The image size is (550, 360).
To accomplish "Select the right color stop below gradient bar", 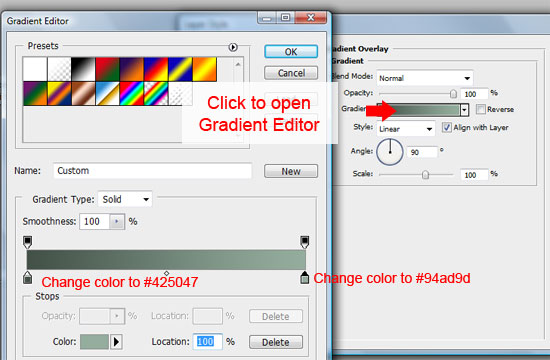I will tap(304, 277).
